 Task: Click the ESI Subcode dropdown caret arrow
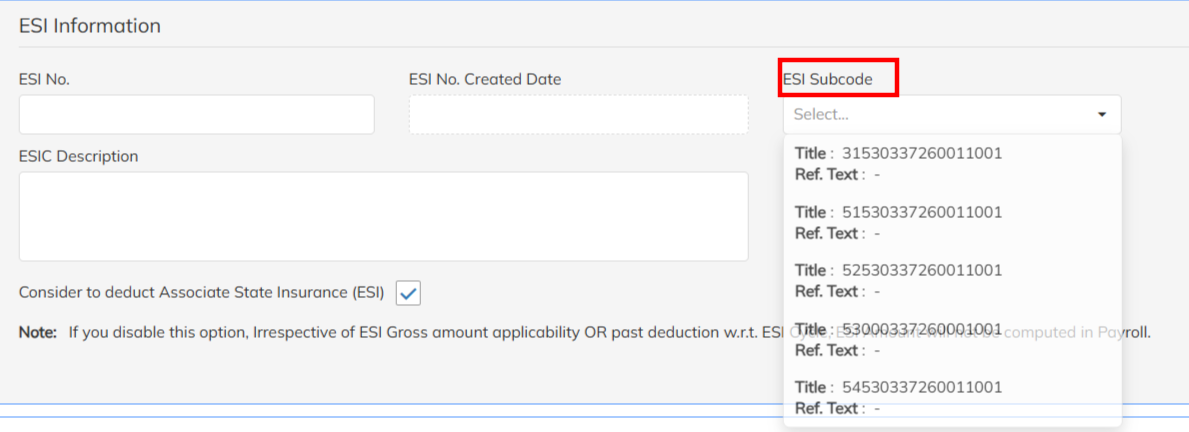coord(1102,115)
